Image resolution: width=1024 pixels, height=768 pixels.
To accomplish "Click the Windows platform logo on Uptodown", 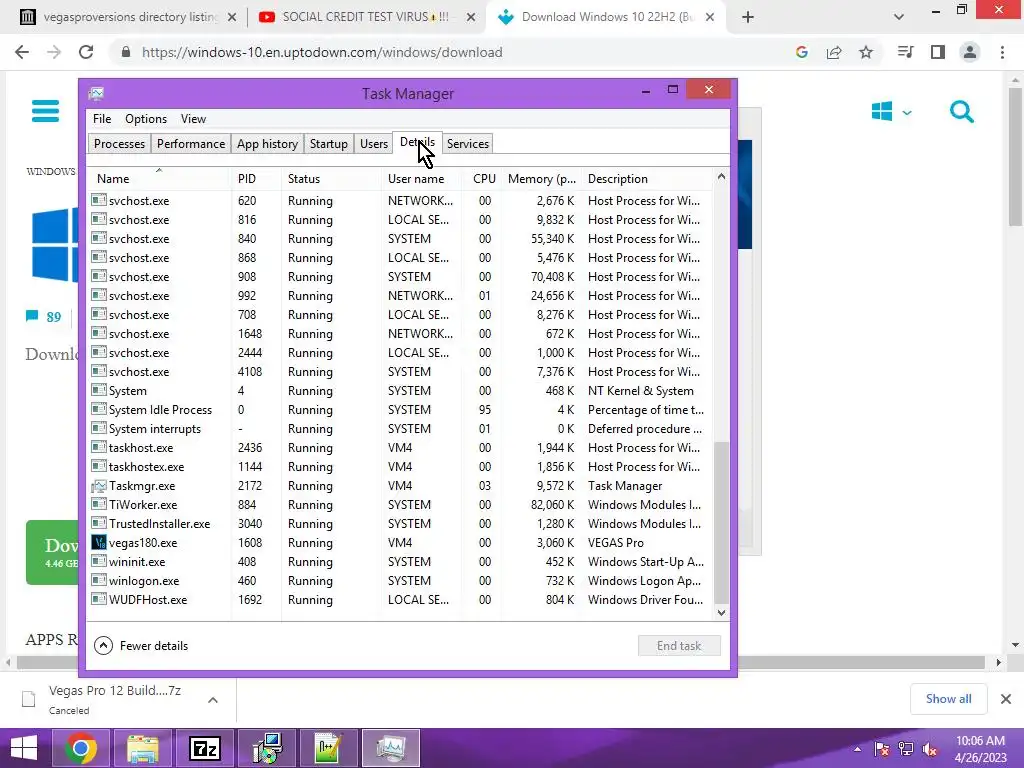I will pos(882,112).
